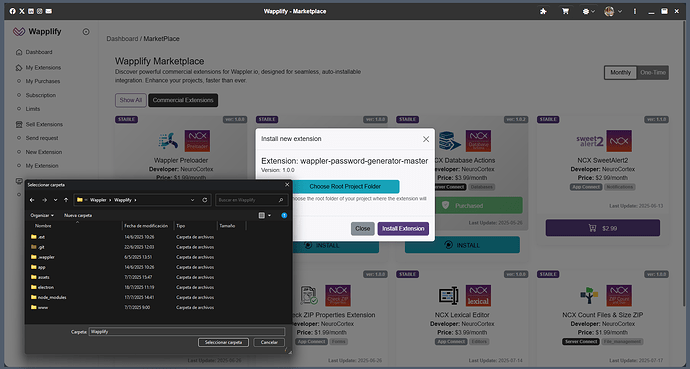690x369 pixels.
Task: Open the LinkedIn icon in the title bar
Action: (x=31, y=11)
